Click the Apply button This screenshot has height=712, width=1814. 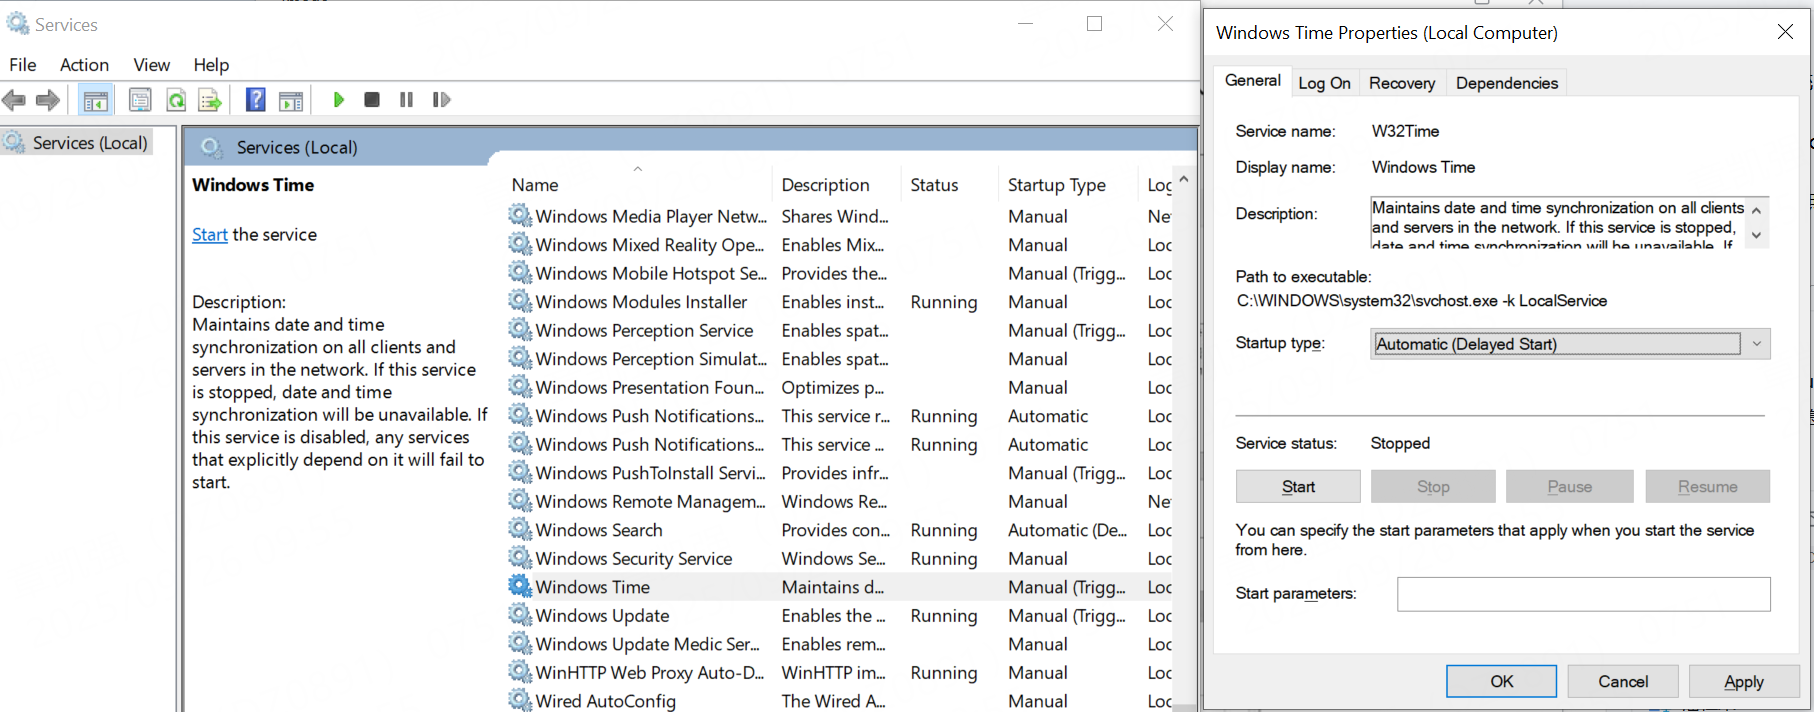pos(1743,681)
